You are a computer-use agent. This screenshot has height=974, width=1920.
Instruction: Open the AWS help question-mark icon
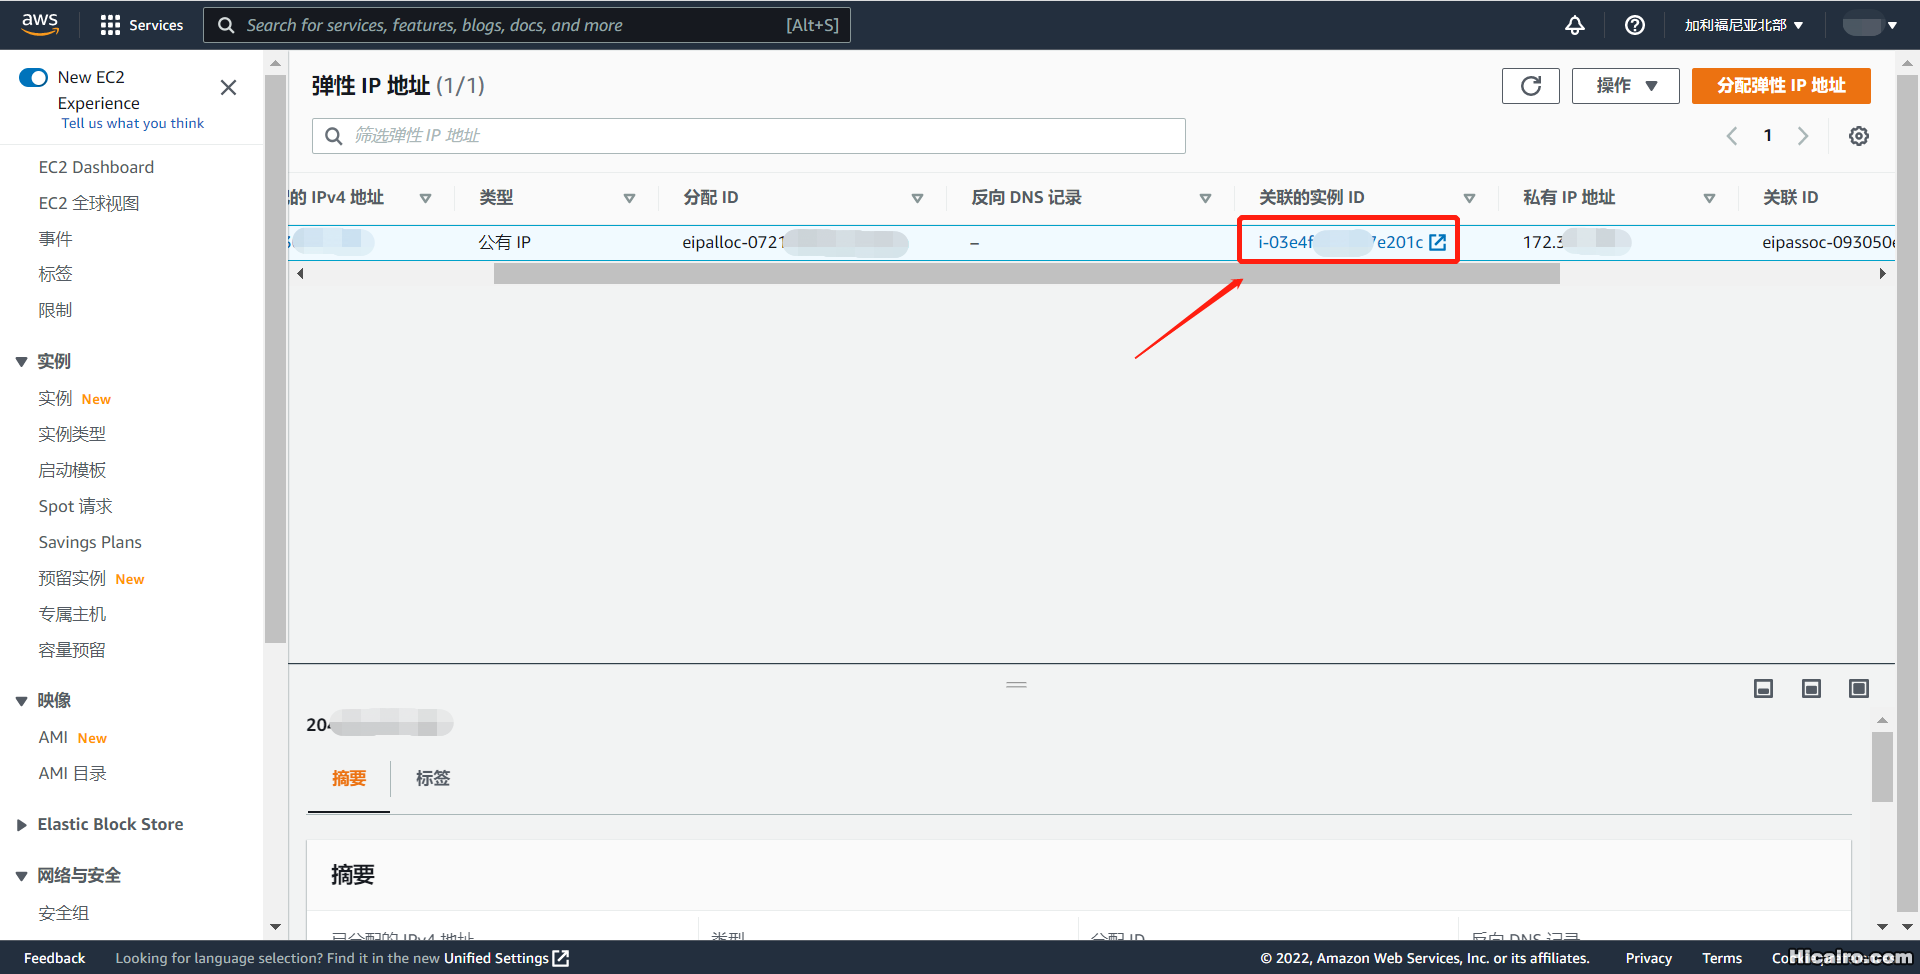pyautogui.click(x=1635, y=25)
